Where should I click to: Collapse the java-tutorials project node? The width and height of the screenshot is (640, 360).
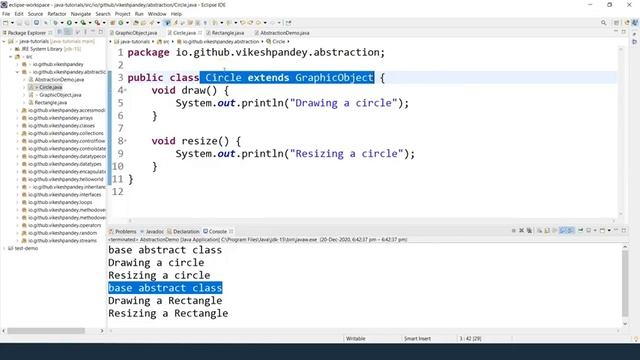click(4, 42)
